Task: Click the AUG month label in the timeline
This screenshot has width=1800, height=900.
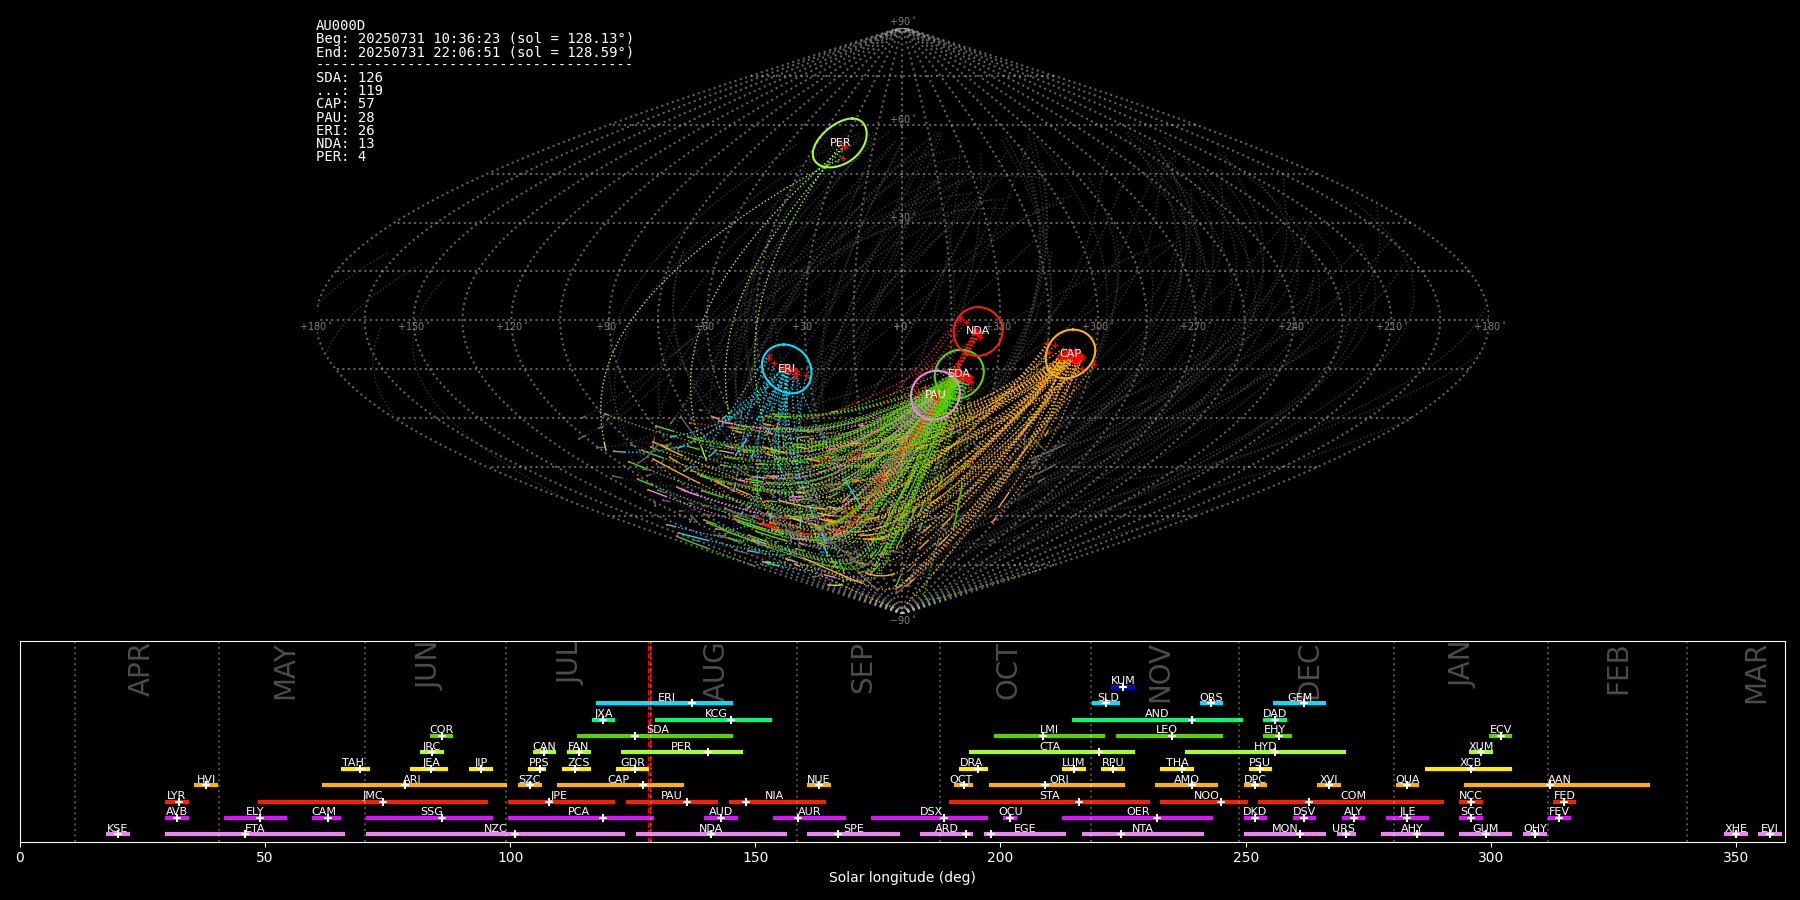Action: coord(714,671)
